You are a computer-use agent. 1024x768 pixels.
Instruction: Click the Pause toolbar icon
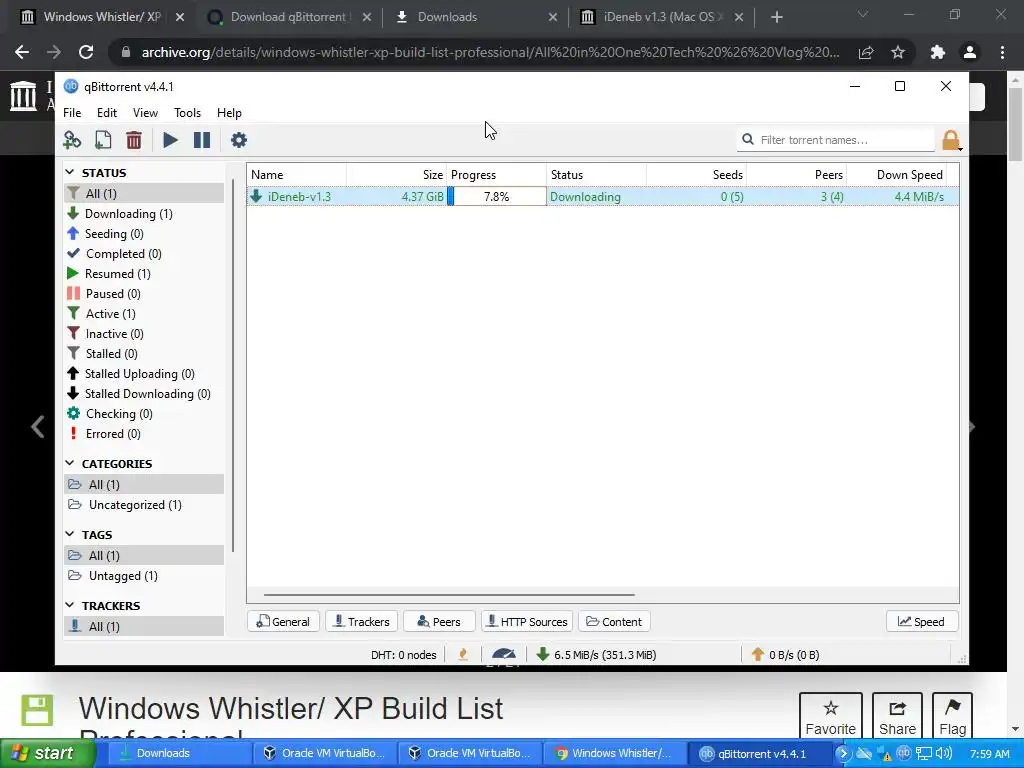(x=202, y=140)
